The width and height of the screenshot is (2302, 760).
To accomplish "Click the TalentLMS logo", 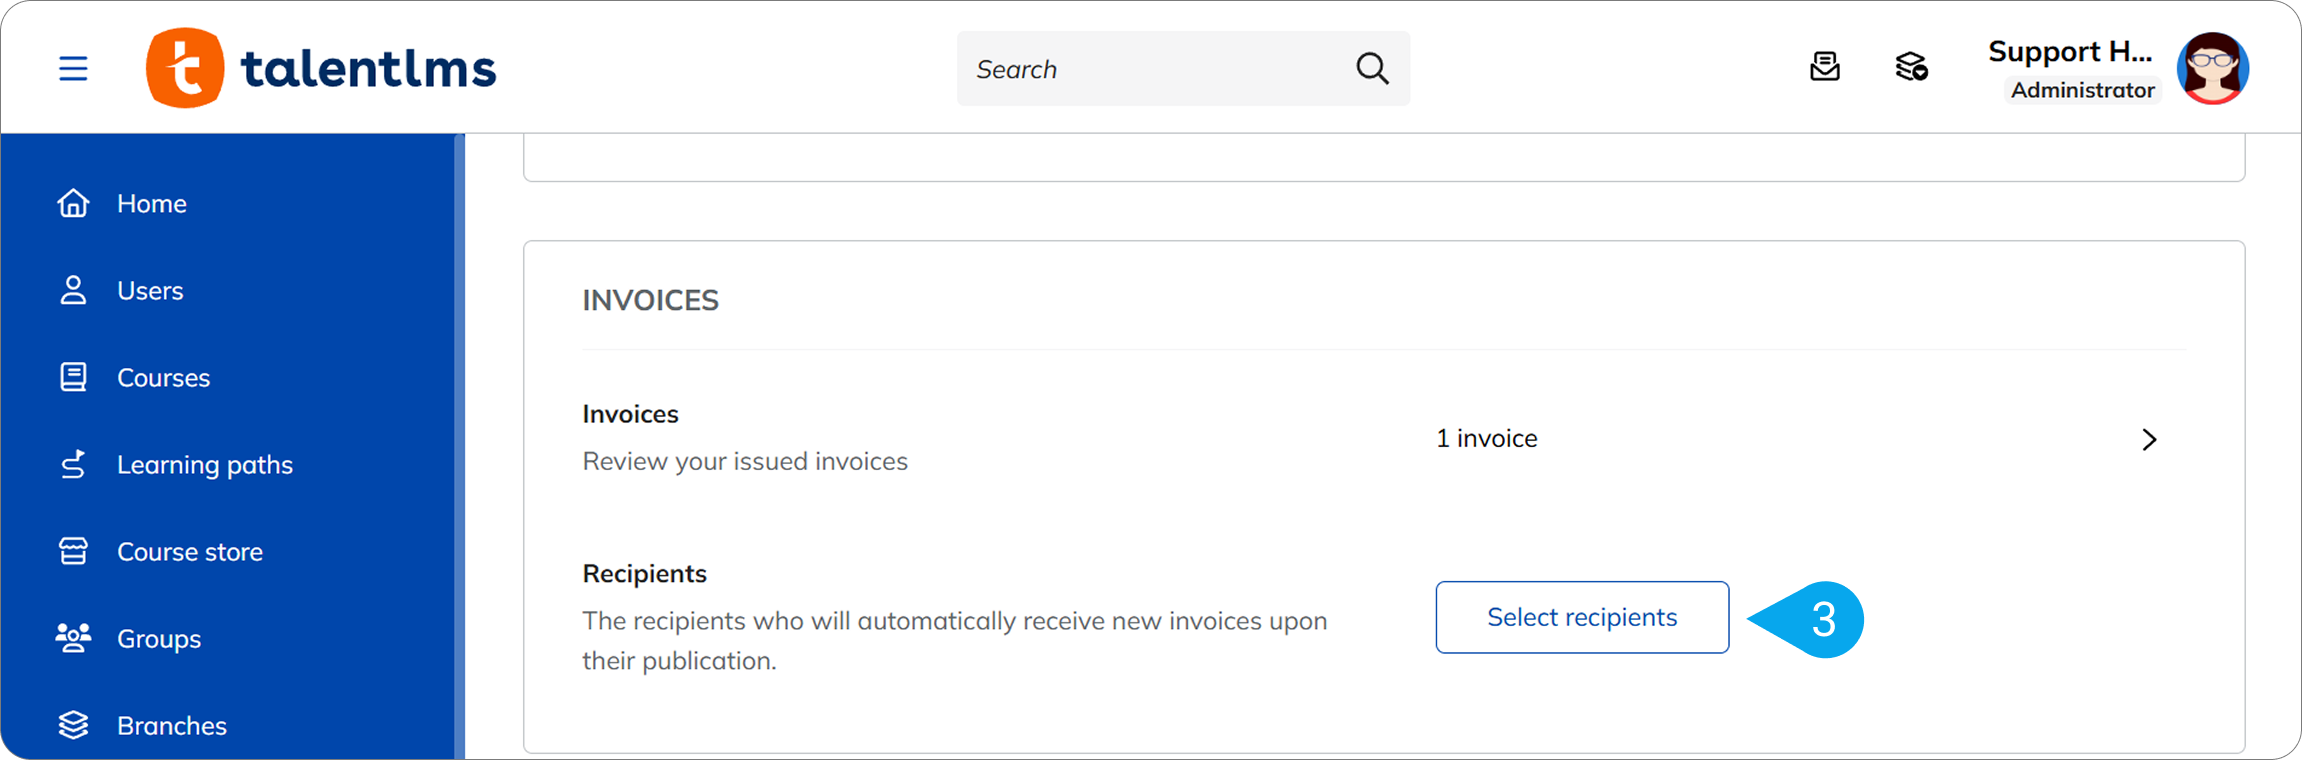I will tap(321, 68).
